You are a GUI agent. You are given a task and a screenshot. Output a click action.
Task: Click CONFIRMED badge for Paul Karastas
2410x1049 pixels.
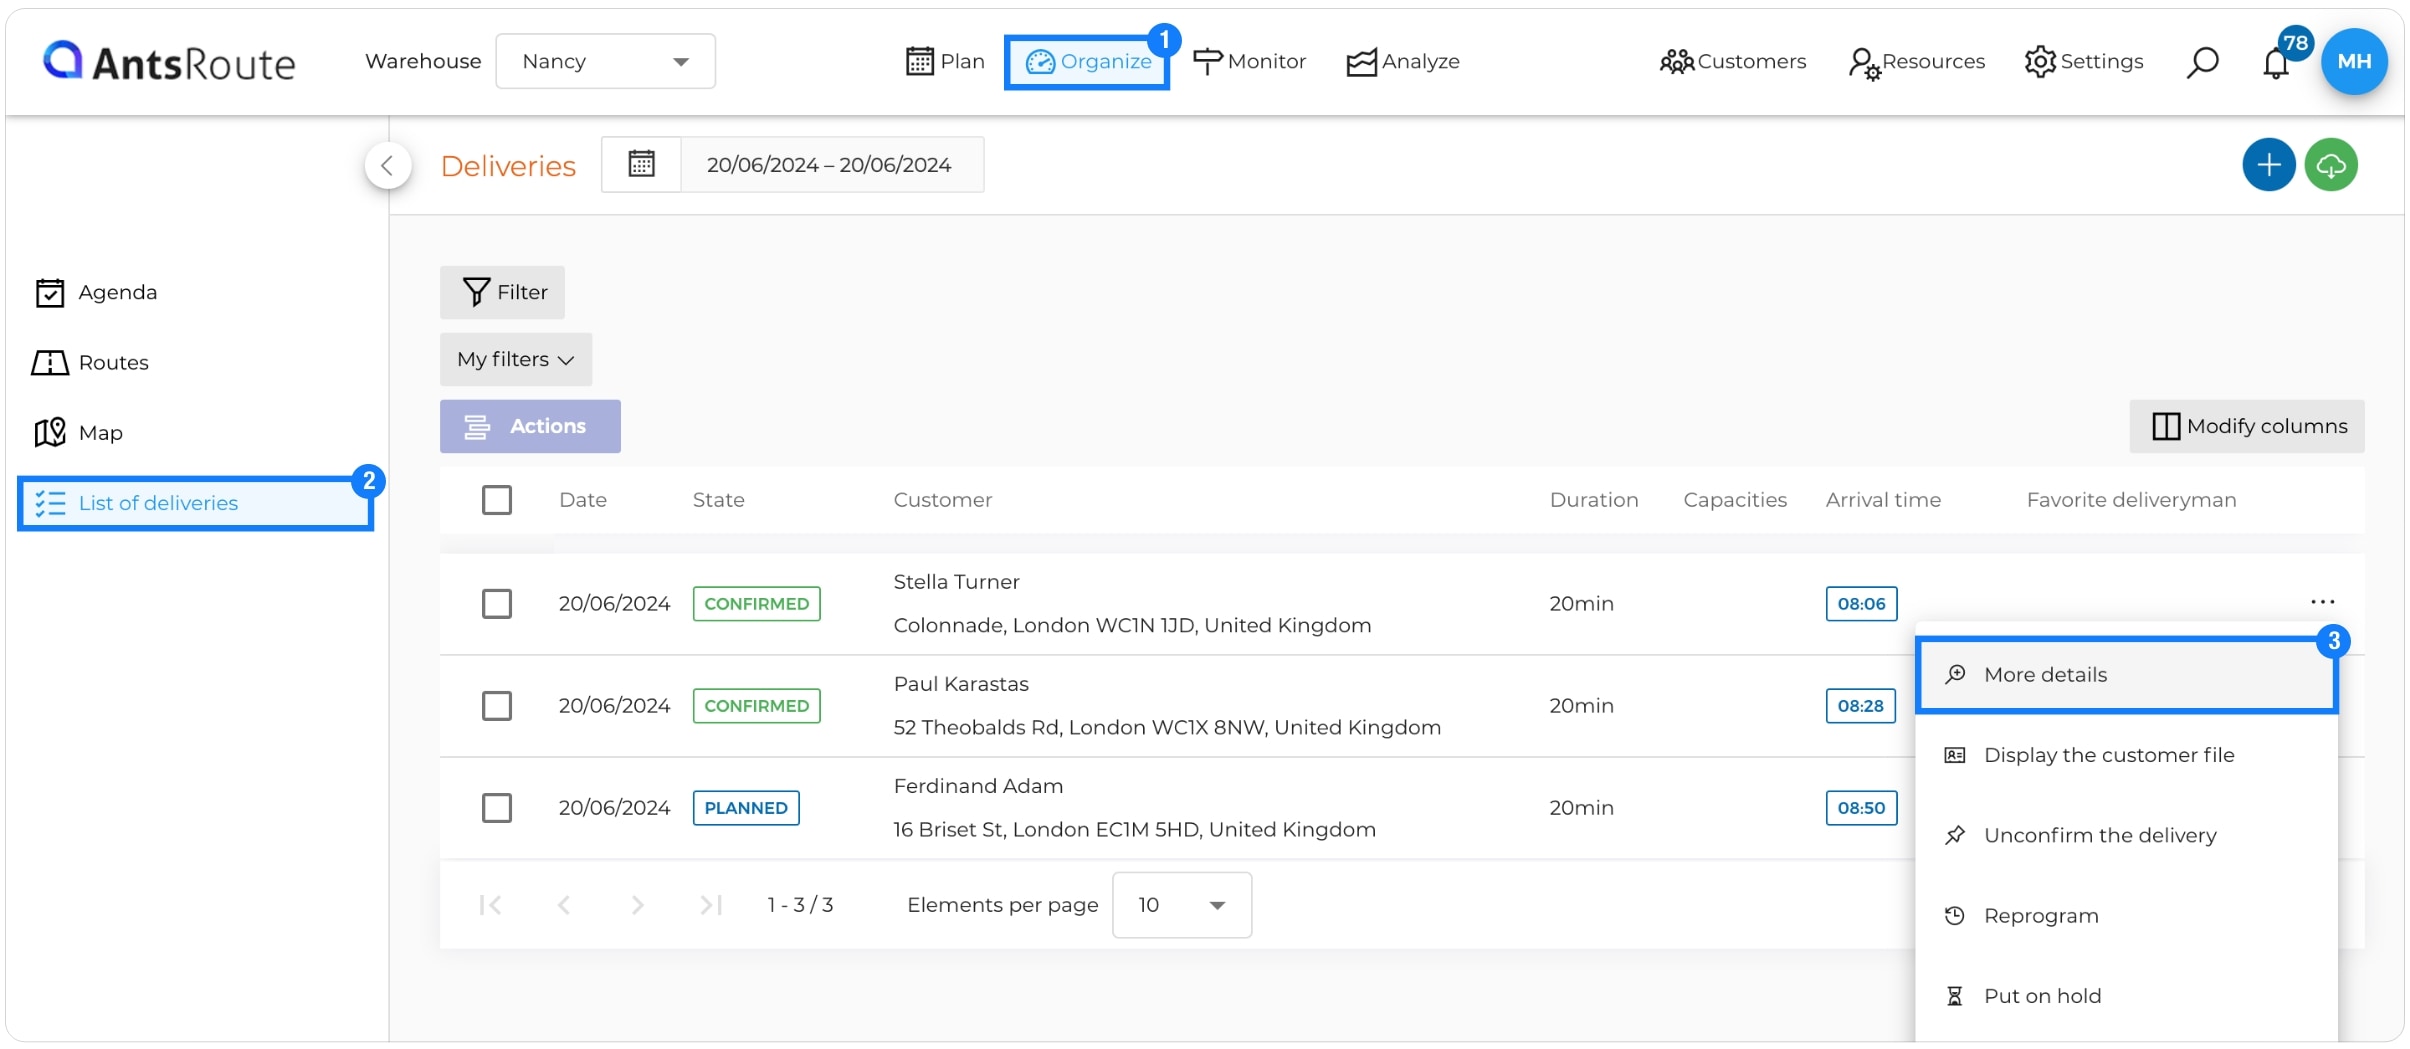point(757,706)
